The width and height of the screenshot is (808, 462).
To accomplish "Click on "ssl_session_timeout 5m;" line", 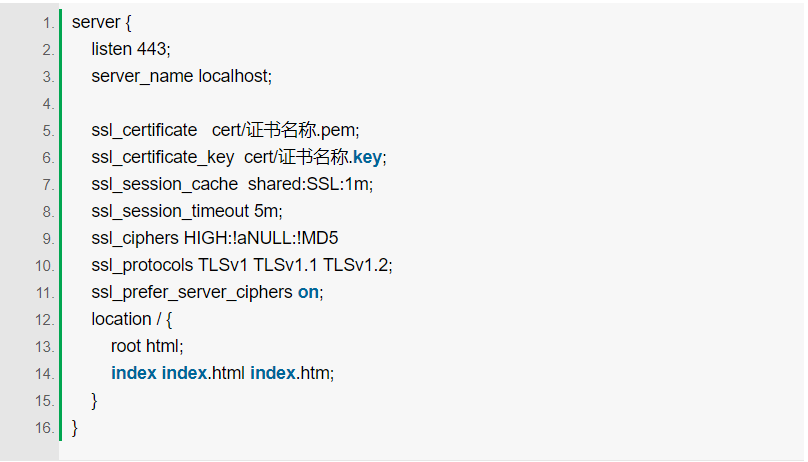I will [x=187, y=211].
